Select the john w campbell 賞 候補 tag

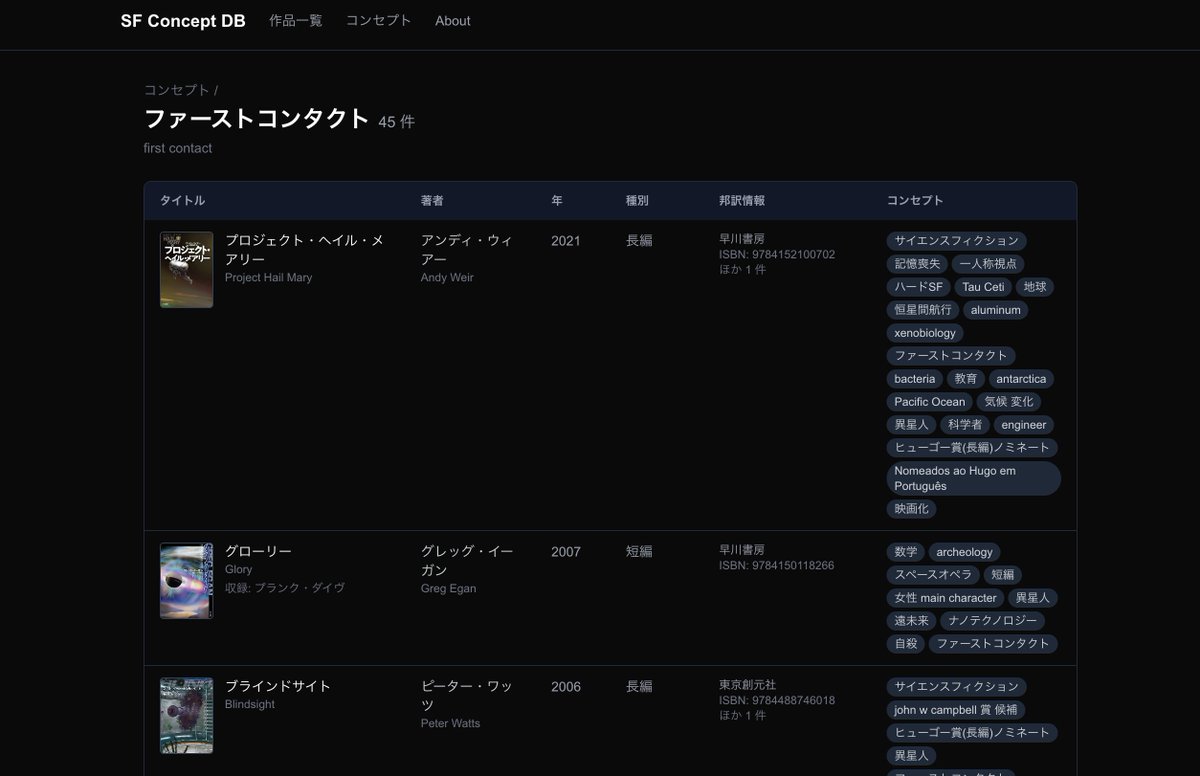coord(956,710)
